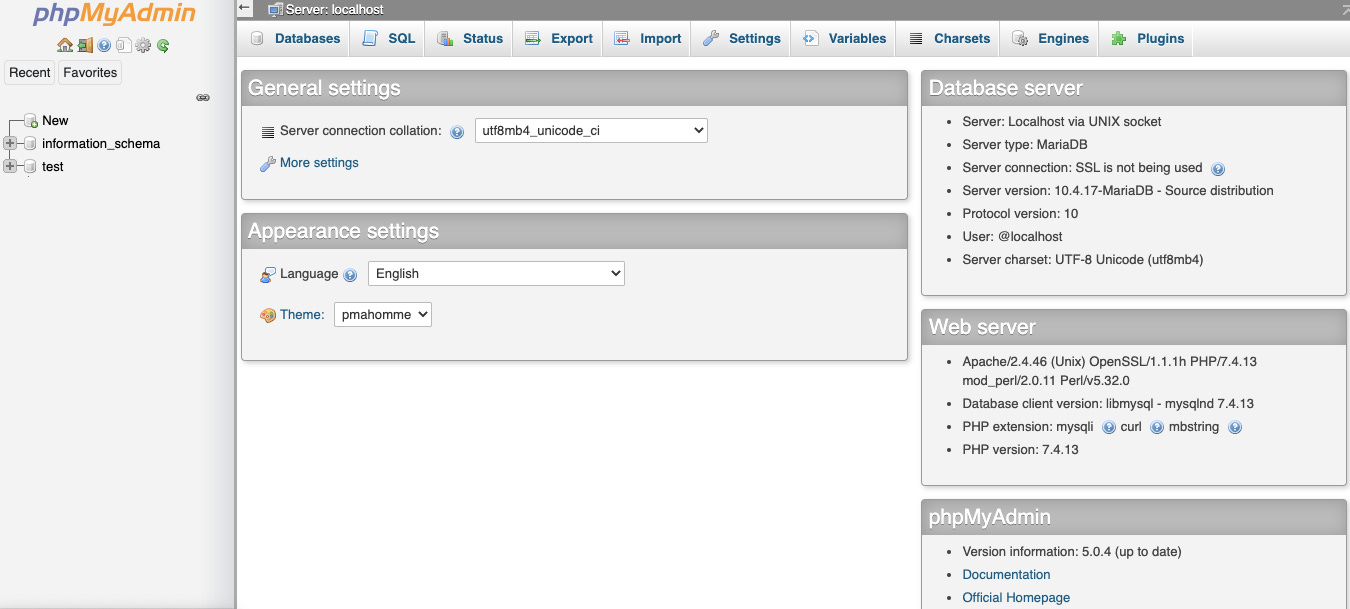Click the Status tab chart icon

coord(445,39)
